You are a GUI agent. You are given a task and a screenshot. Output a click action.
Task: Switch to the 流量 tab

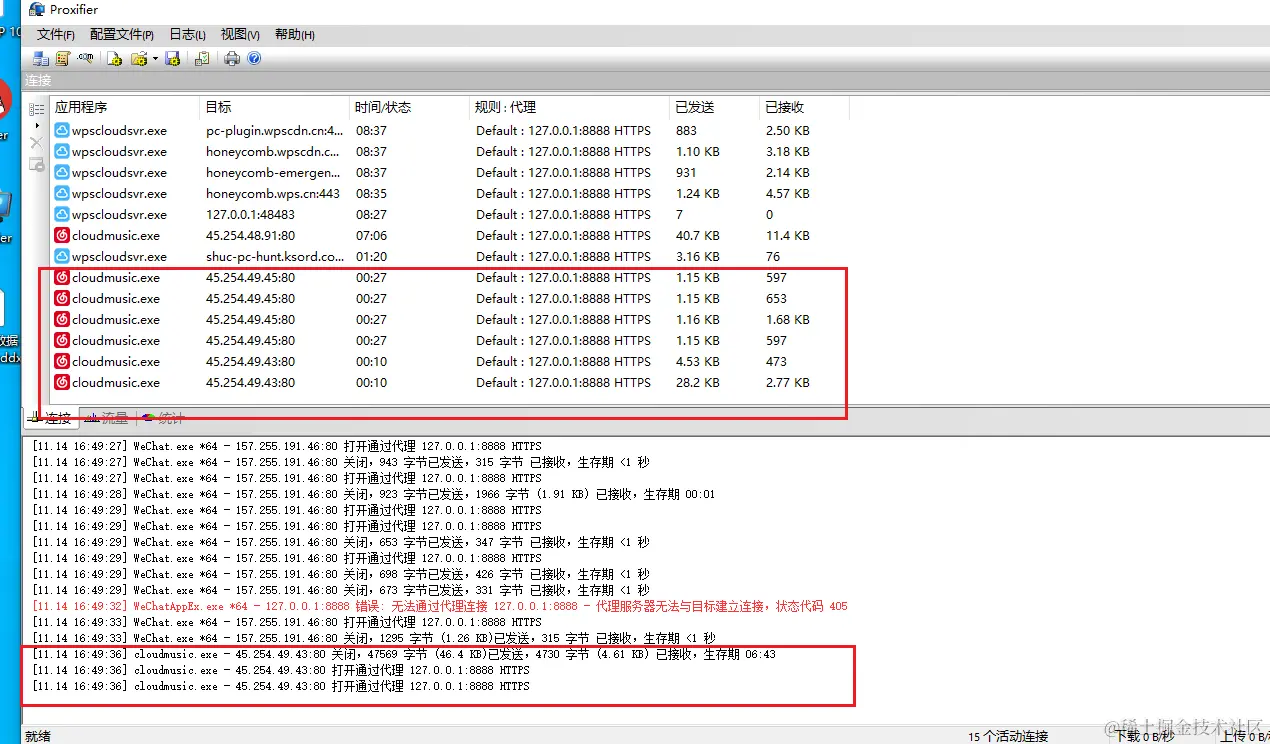pyautogui.click(x=106, y=418)
